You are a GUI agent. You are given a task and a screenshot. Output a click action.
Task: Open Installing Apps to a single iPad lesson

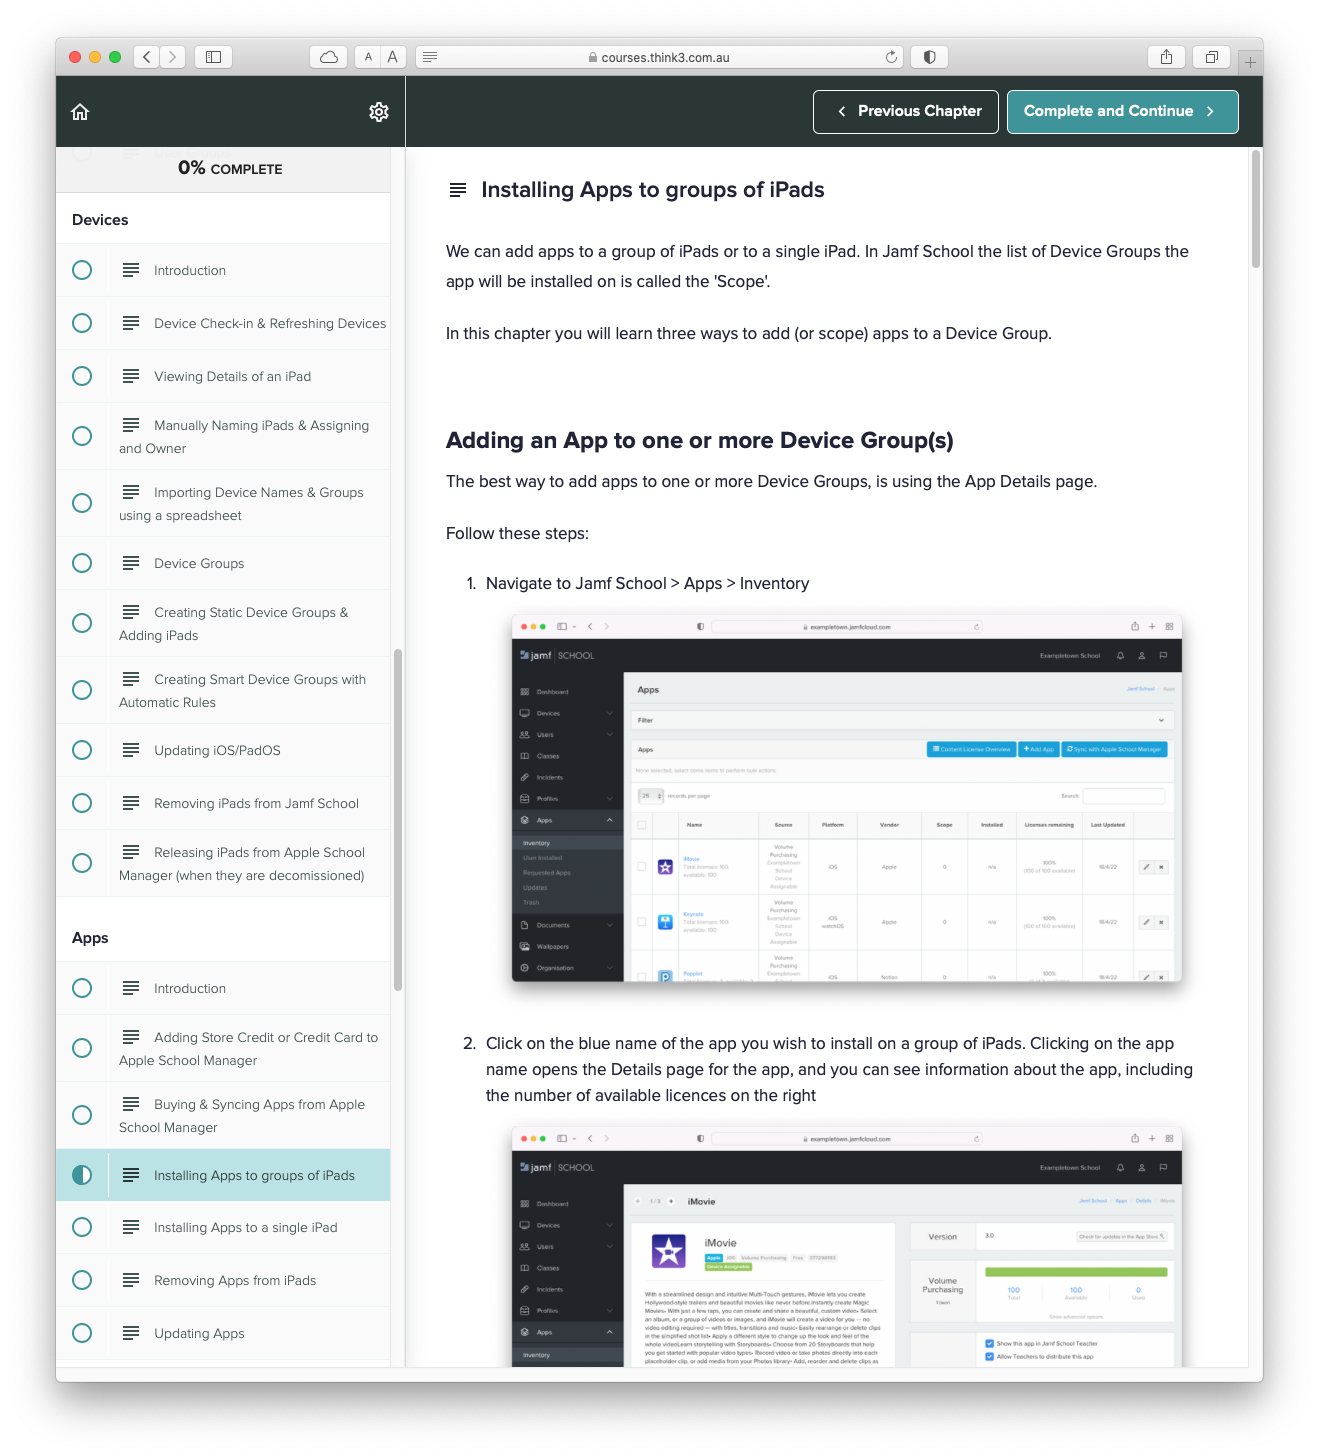(223, 1227)
